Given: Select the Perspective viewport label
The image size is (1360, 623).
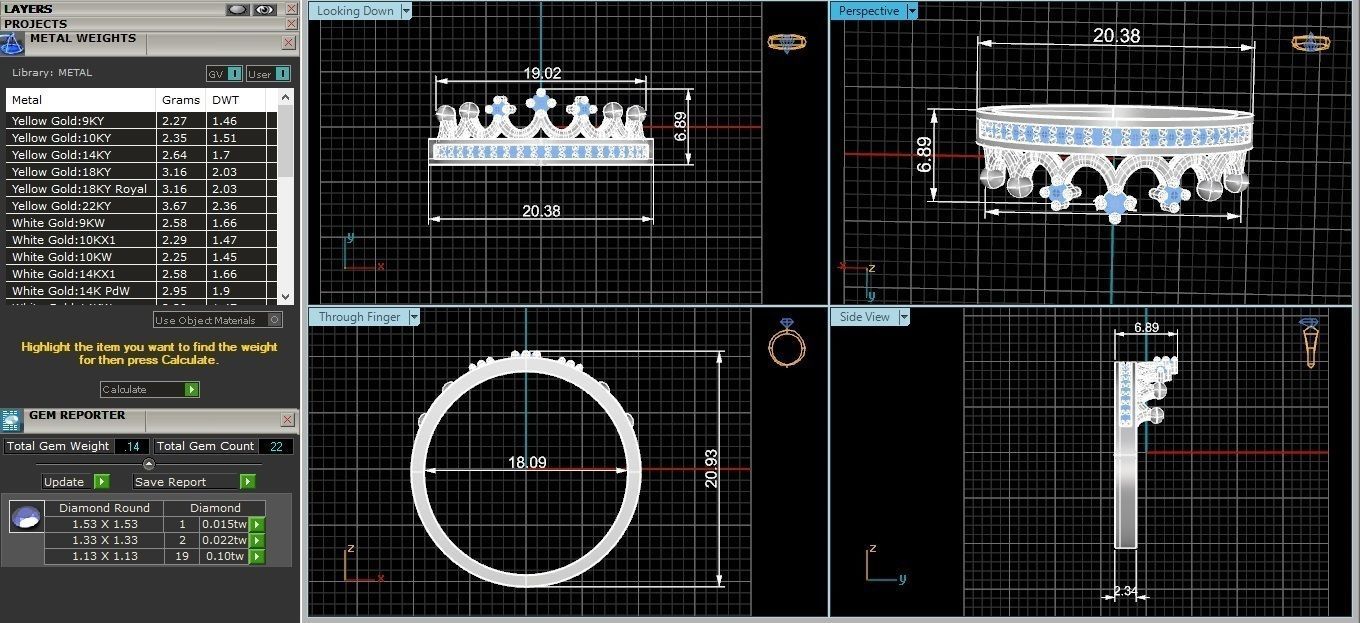Looking at the screenshot, I should (868, 11).
